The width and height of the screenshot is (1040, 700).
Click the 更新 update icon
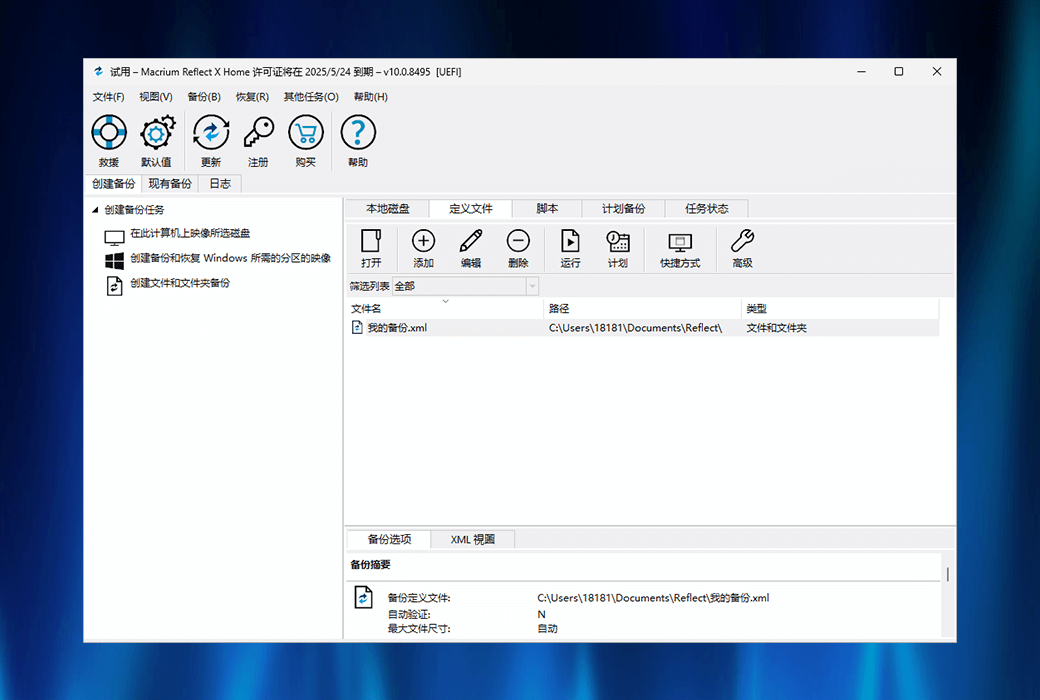(211, 133)
